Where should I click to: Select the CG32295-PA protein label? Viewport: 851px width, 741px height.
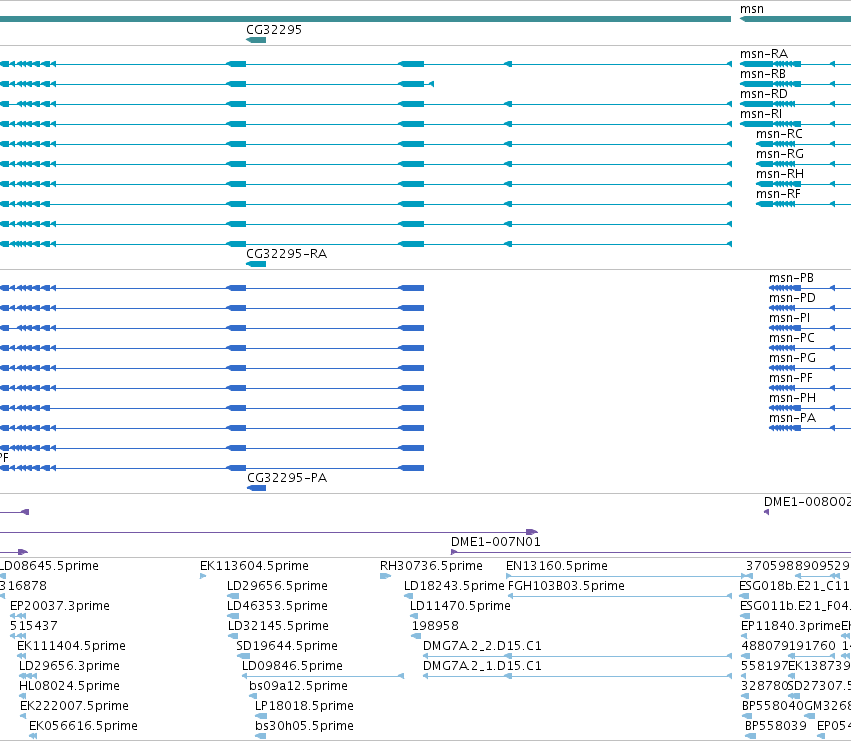click(287, 478)
